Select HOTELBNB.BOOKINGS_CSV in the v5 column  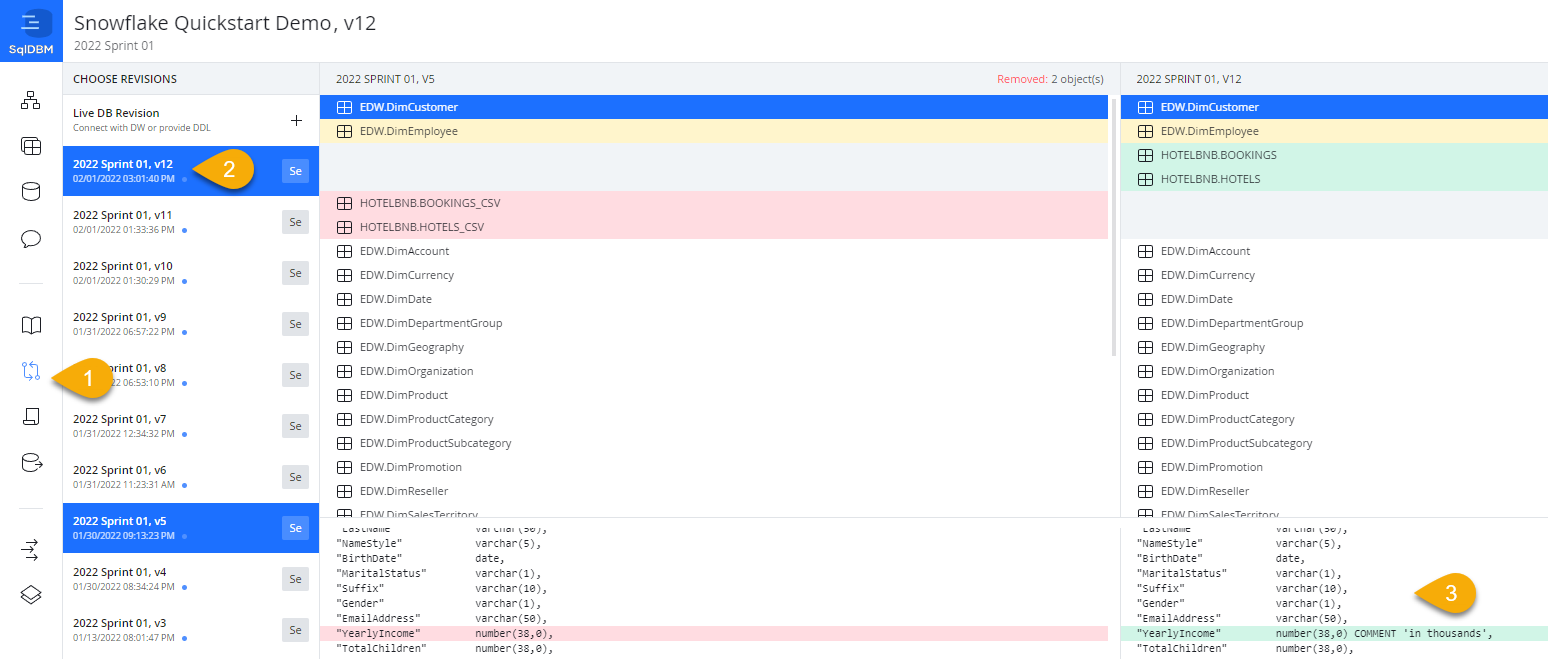tap(430, 202)
